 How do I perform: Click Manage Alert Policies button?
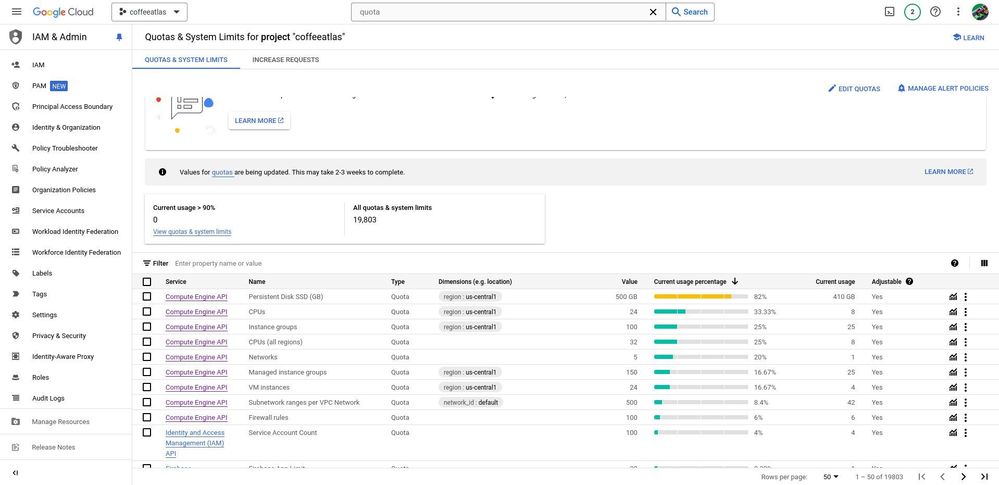943,89
